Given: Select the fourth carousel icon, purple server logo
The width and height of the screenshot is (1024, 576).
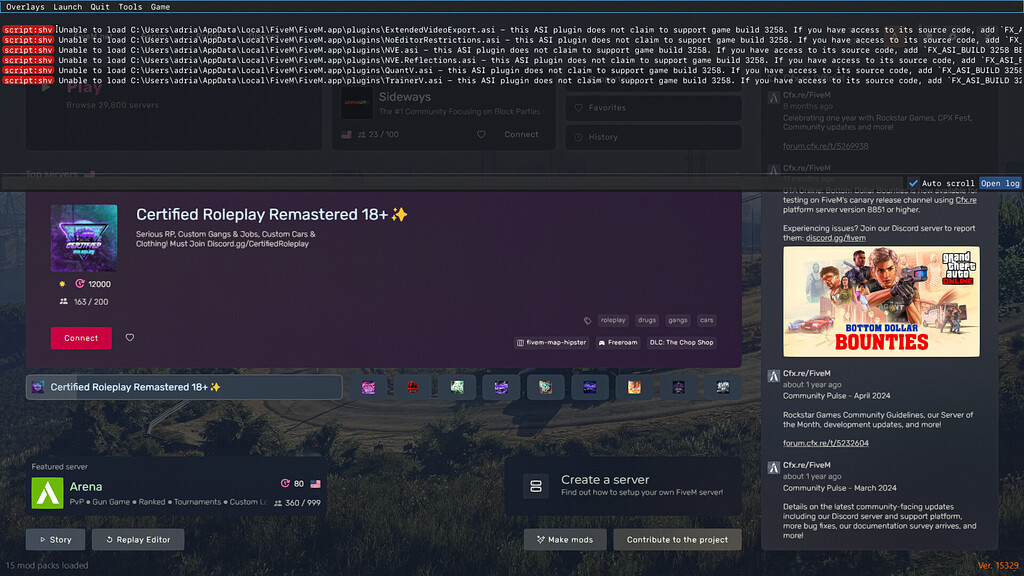Looking at the screenshot, I should [501, 387].
